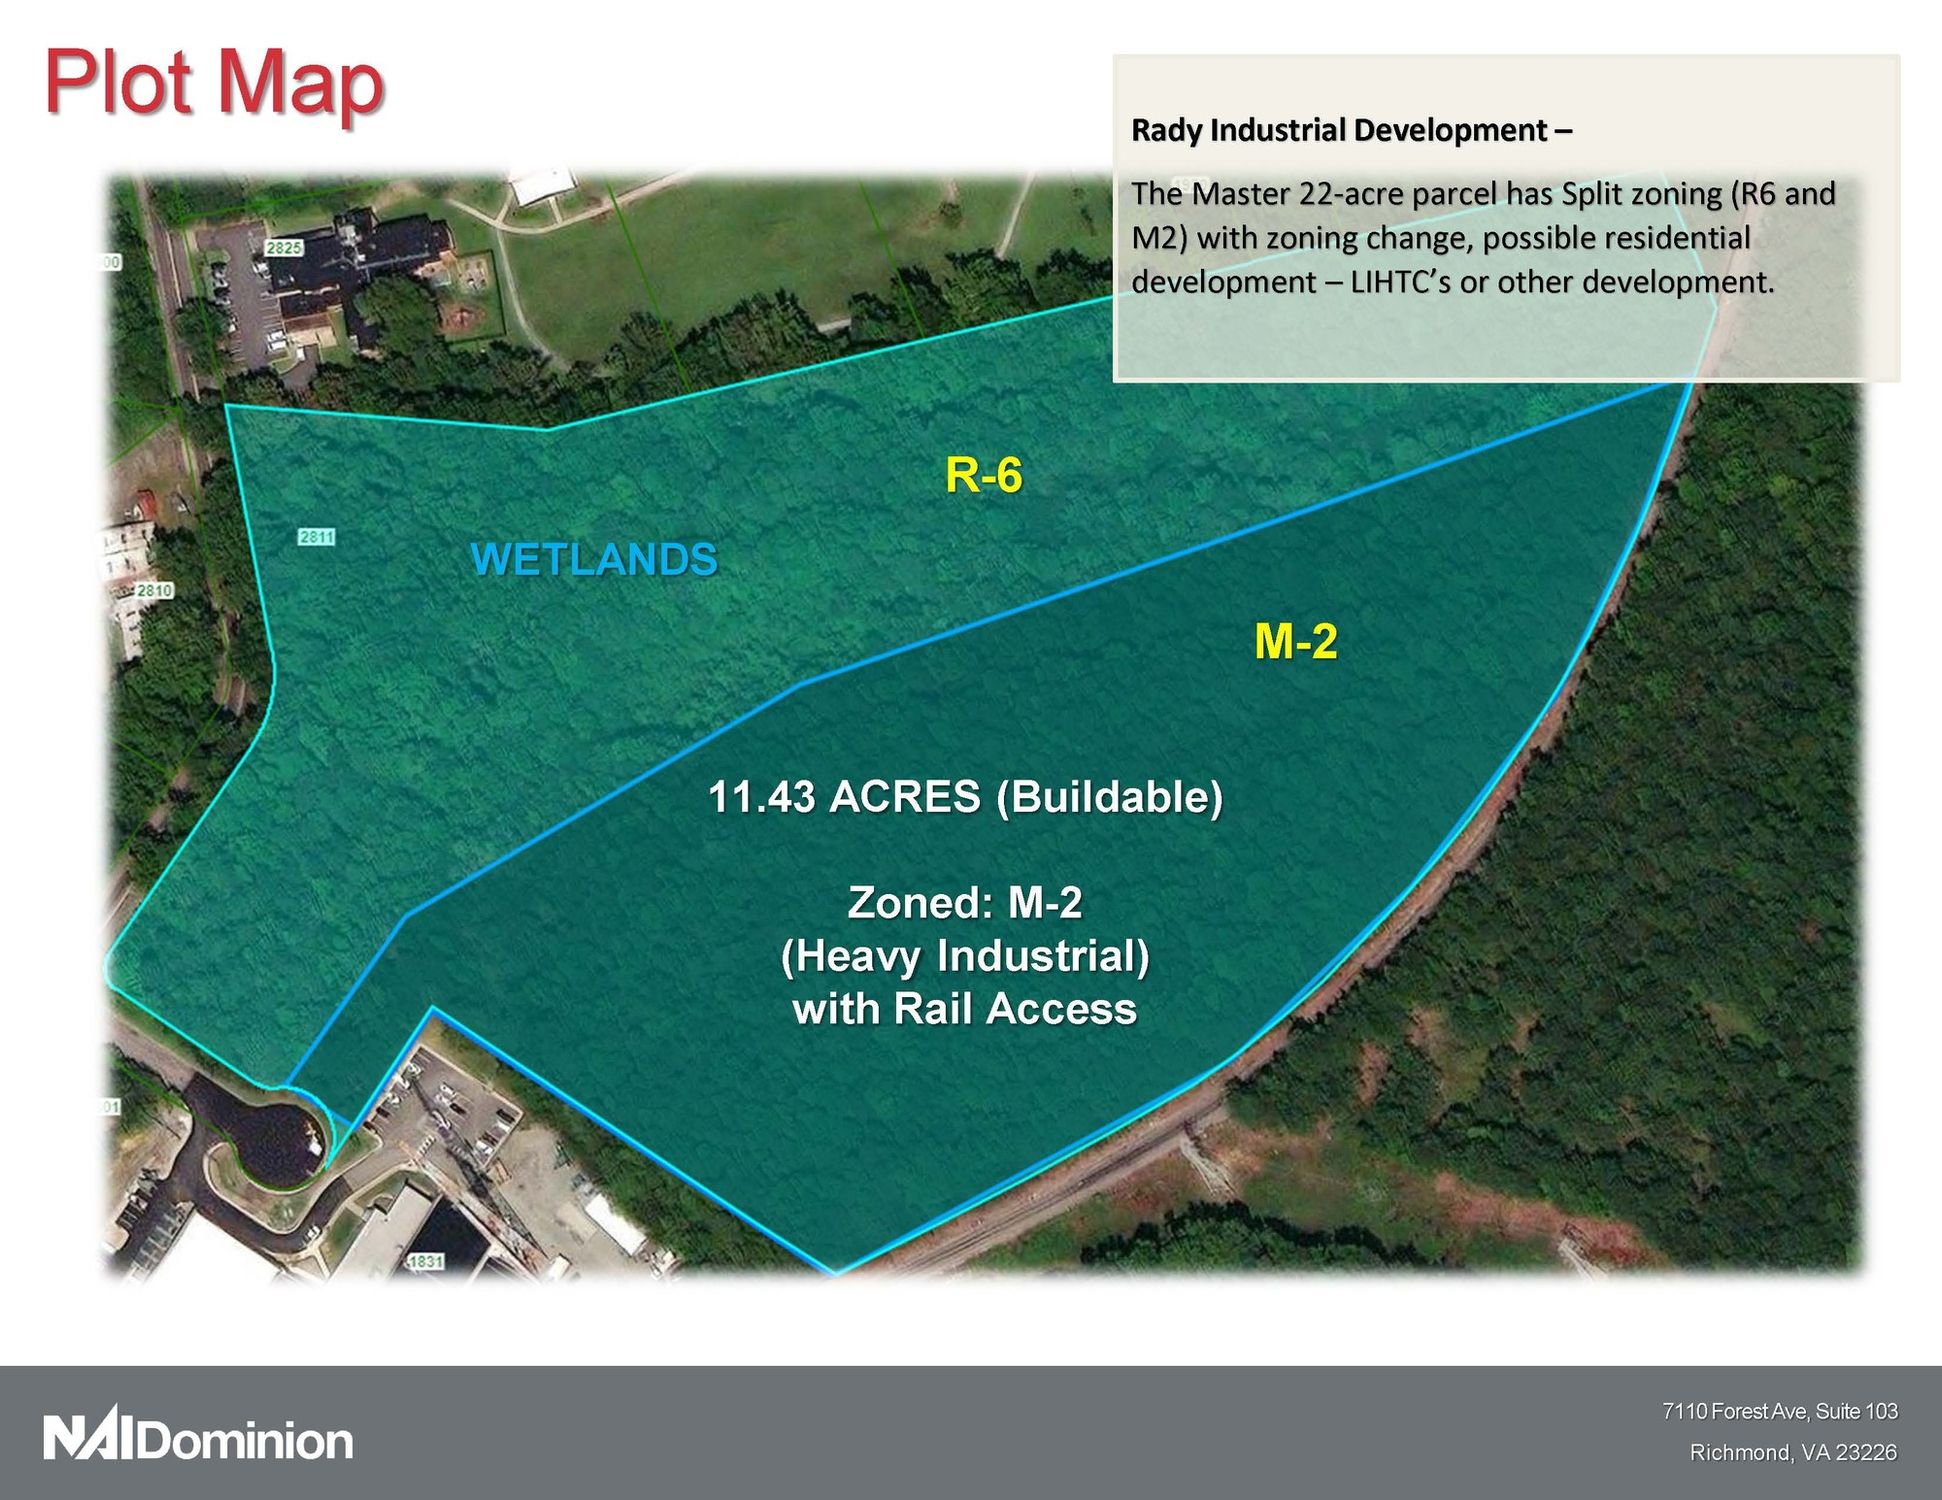Click the 2810 parcel number label
This screenshot has width=1942, height=1500.
click(x=154, y=590)
